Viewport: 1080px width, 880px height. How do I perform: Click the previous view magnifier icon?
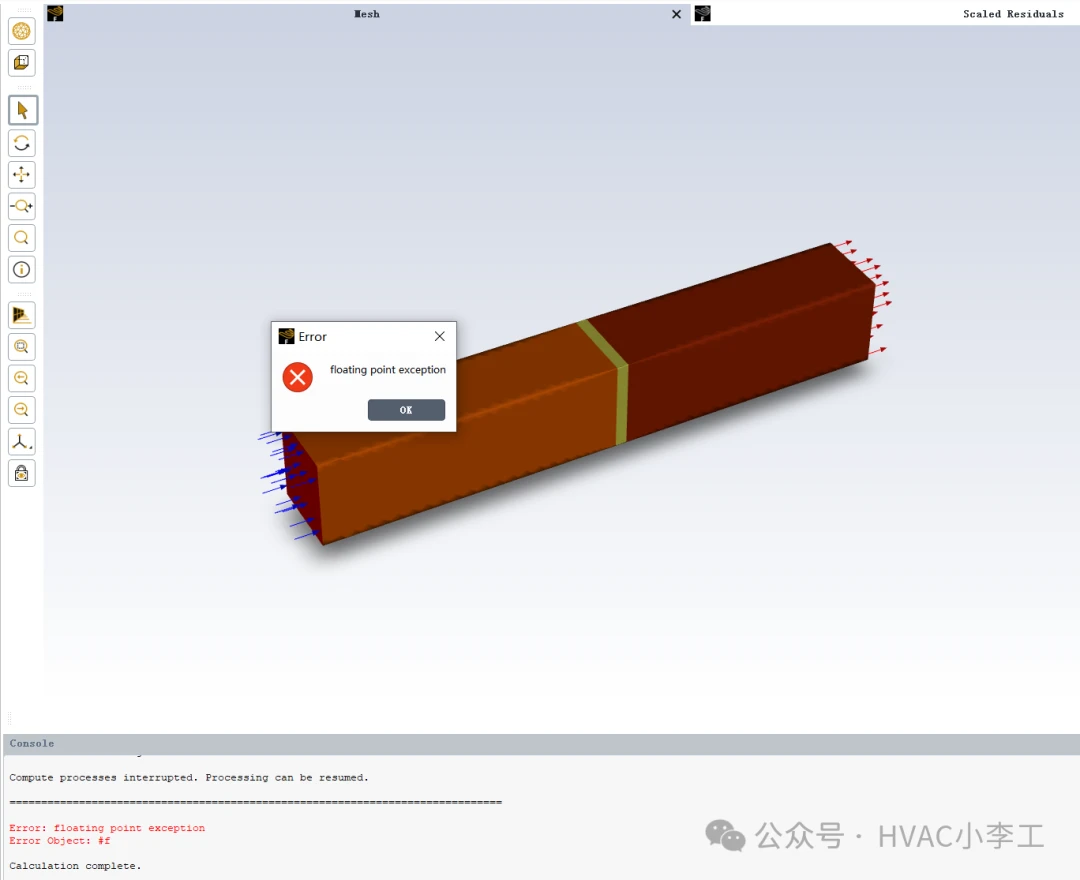coord(22,378)
